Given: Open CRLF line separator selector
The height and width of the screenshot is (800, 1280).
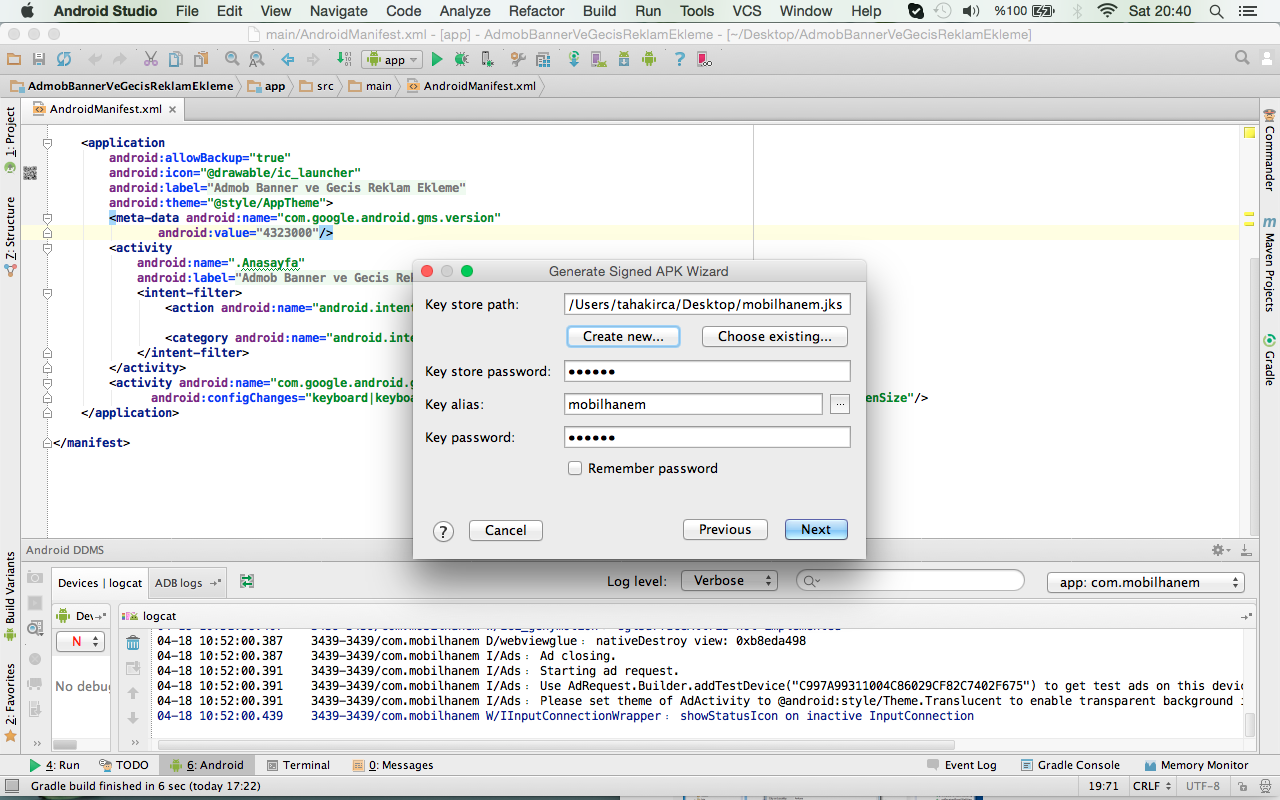Looking at the screenshot, I should (x=1153, y=786).
